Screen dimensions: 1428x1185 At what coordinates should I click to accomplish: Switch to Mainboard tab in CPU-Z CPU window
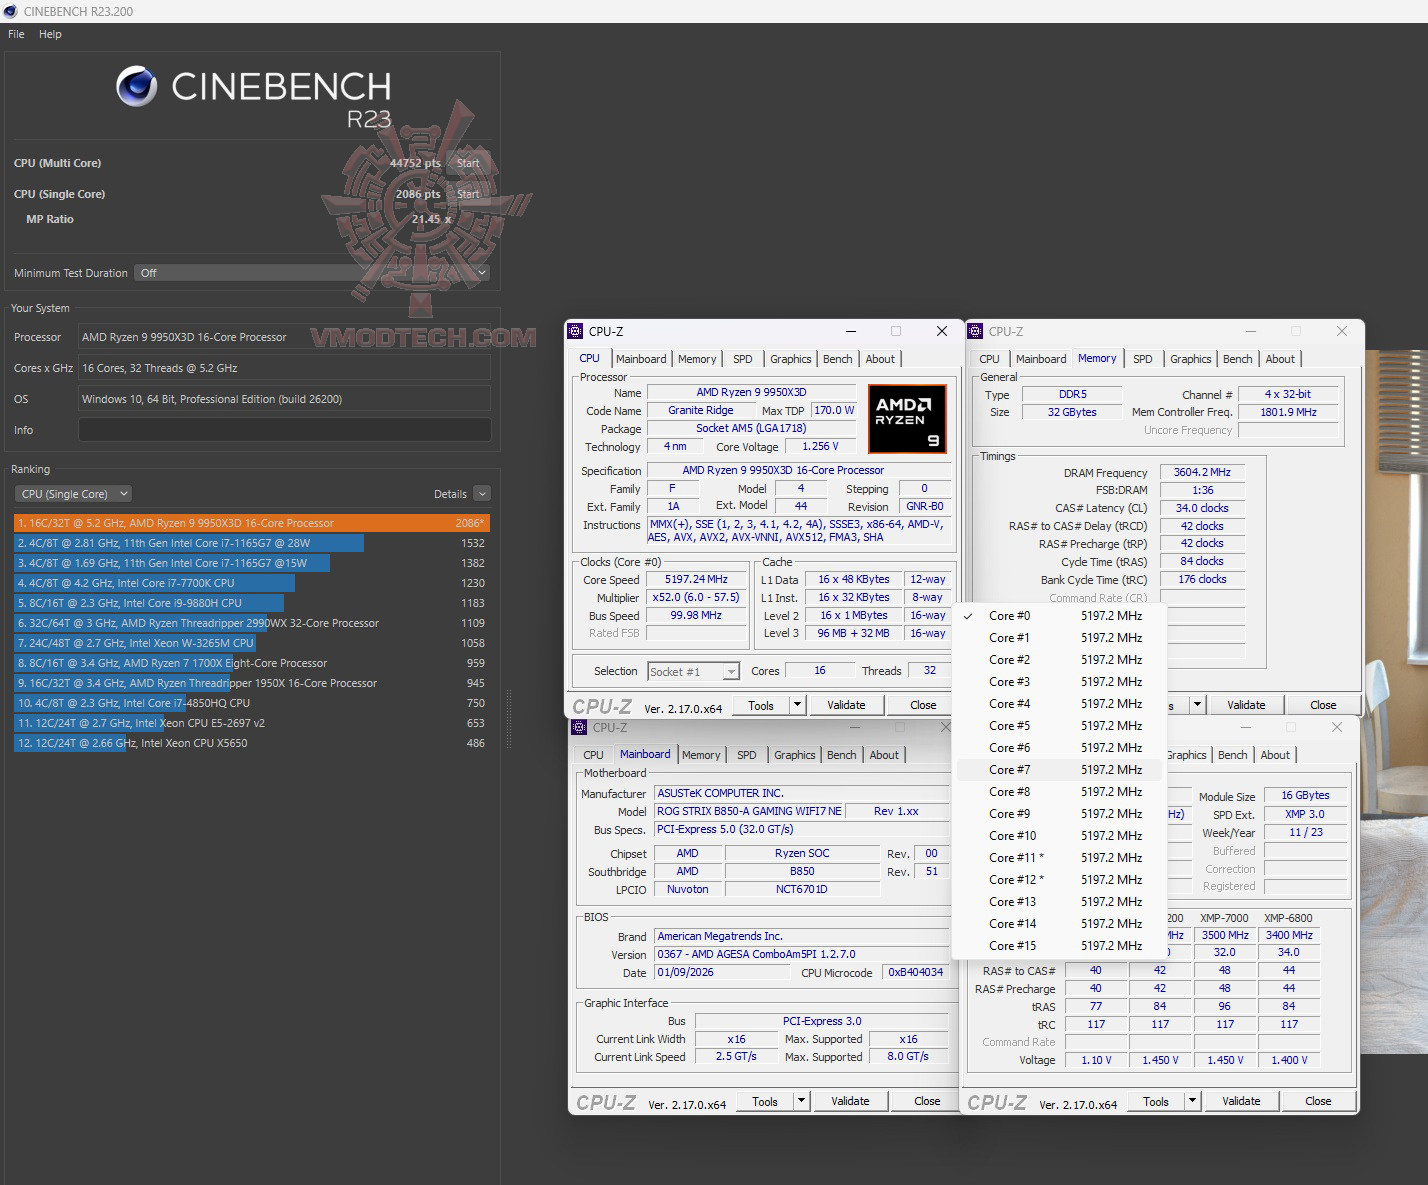[x=641, y=359]
